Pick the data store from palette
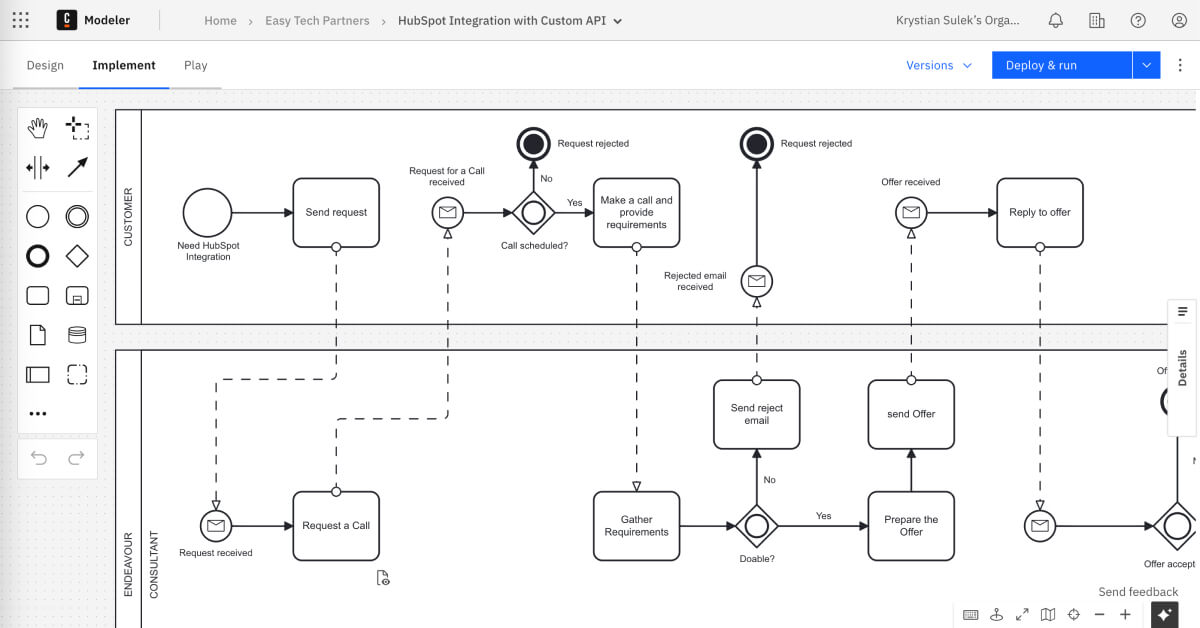This screenshot has width=1200, height=628. pos(77,335)
